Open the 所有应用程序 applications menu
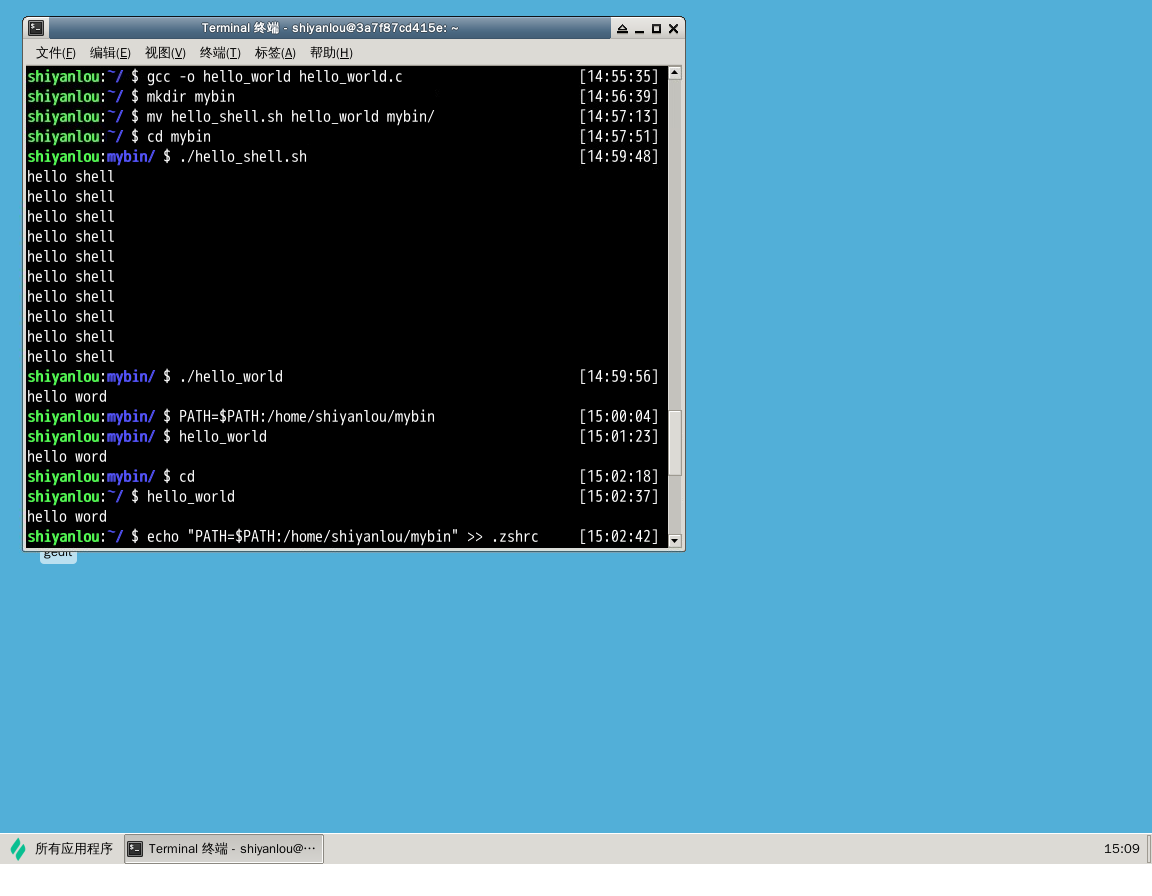 [73, 849]
